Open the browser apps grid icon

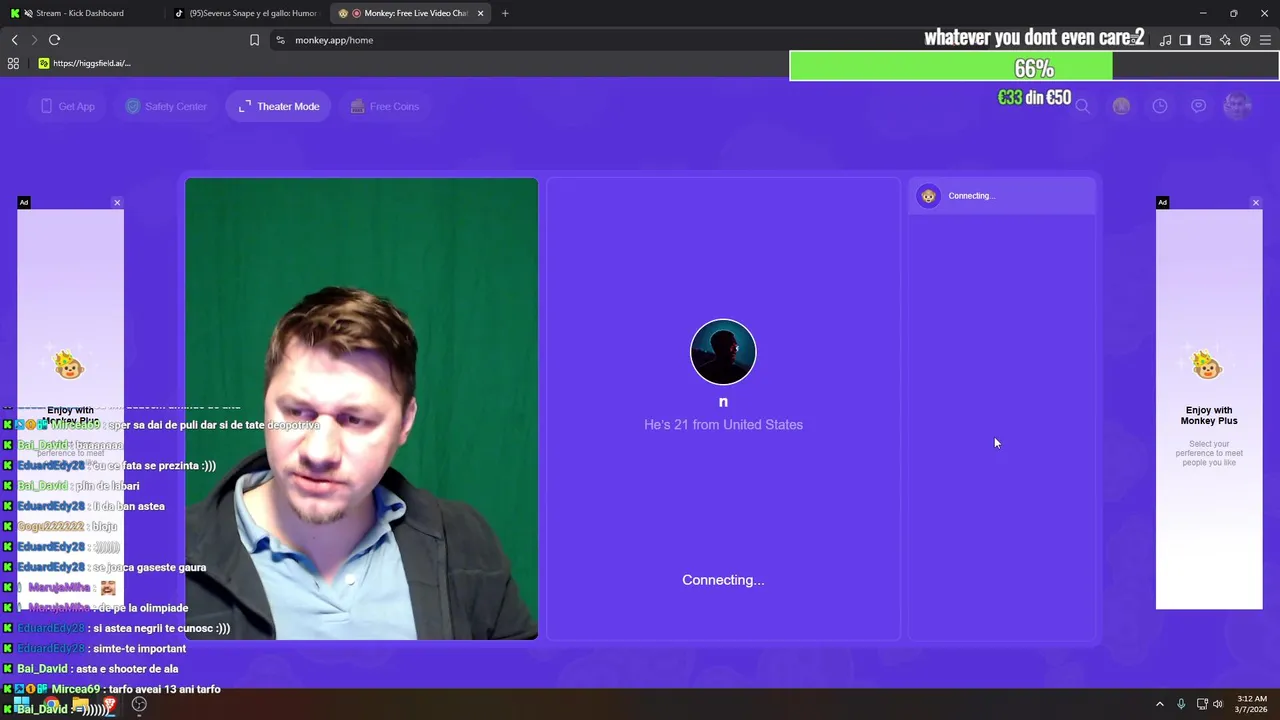click(x=13, y=63)
